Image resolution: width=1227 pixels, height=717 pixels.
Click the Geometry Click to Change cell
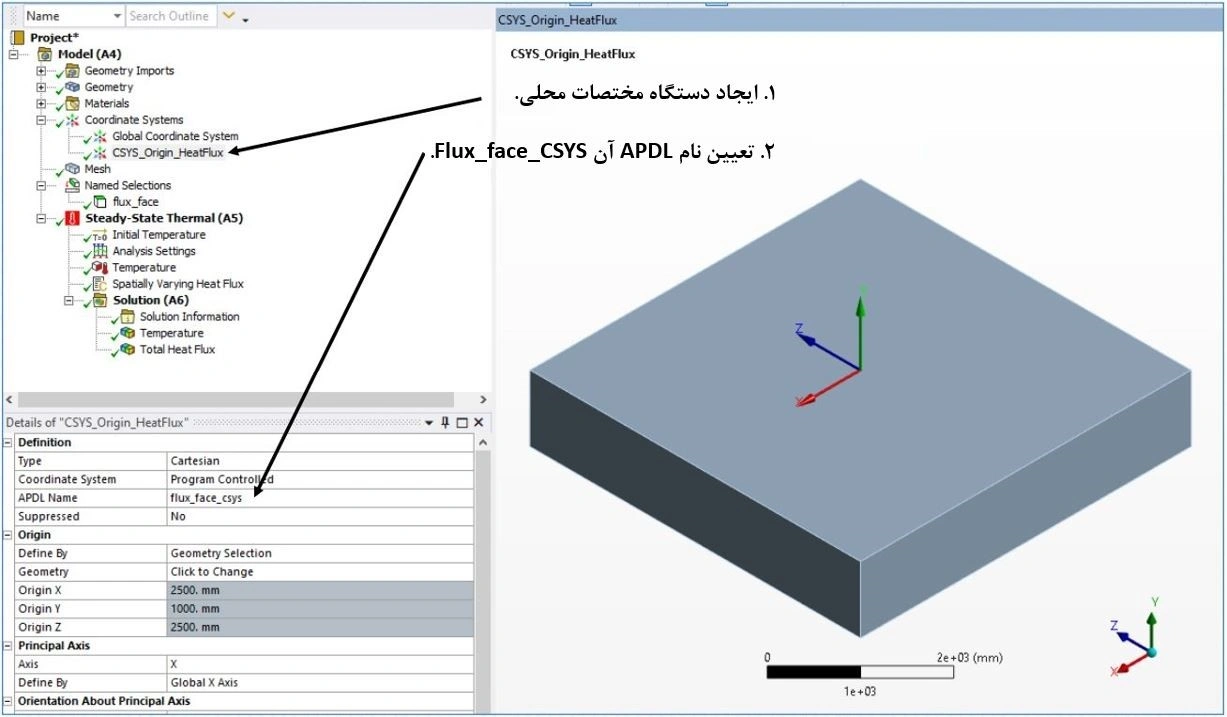coord(320,572)
